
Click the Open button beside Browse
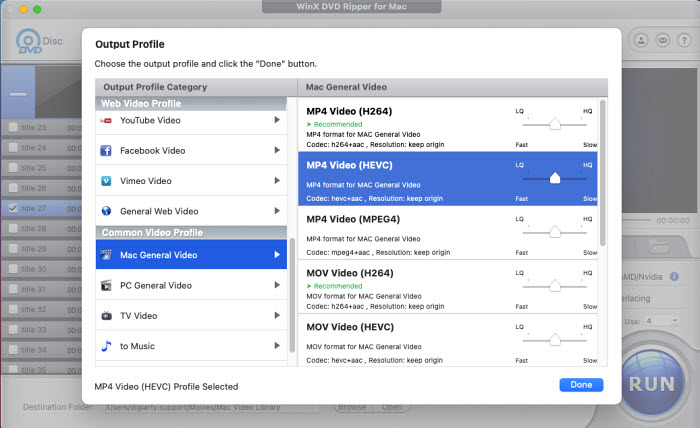click(x=392, y=407)
